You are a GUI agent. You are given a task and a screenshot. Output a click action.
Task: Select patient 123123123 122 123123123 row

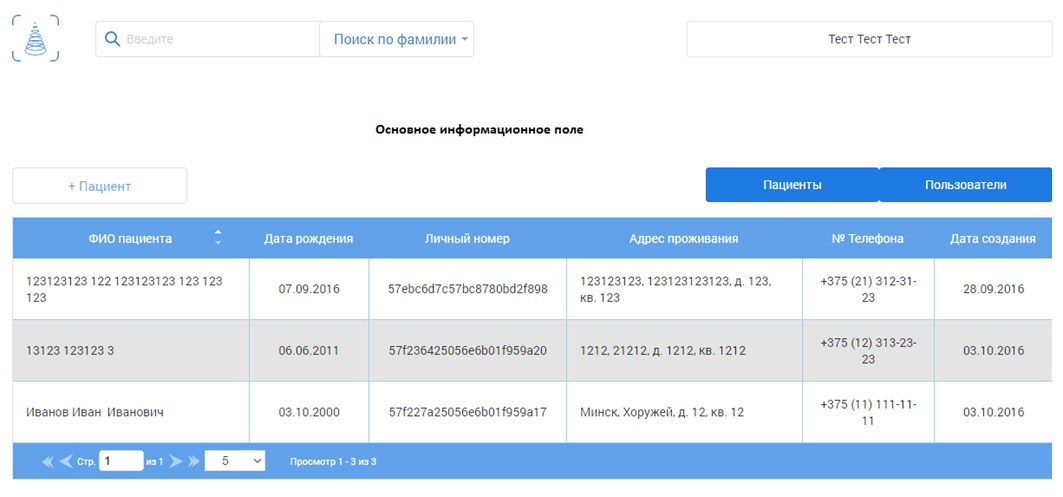click(x=532, y=289)
